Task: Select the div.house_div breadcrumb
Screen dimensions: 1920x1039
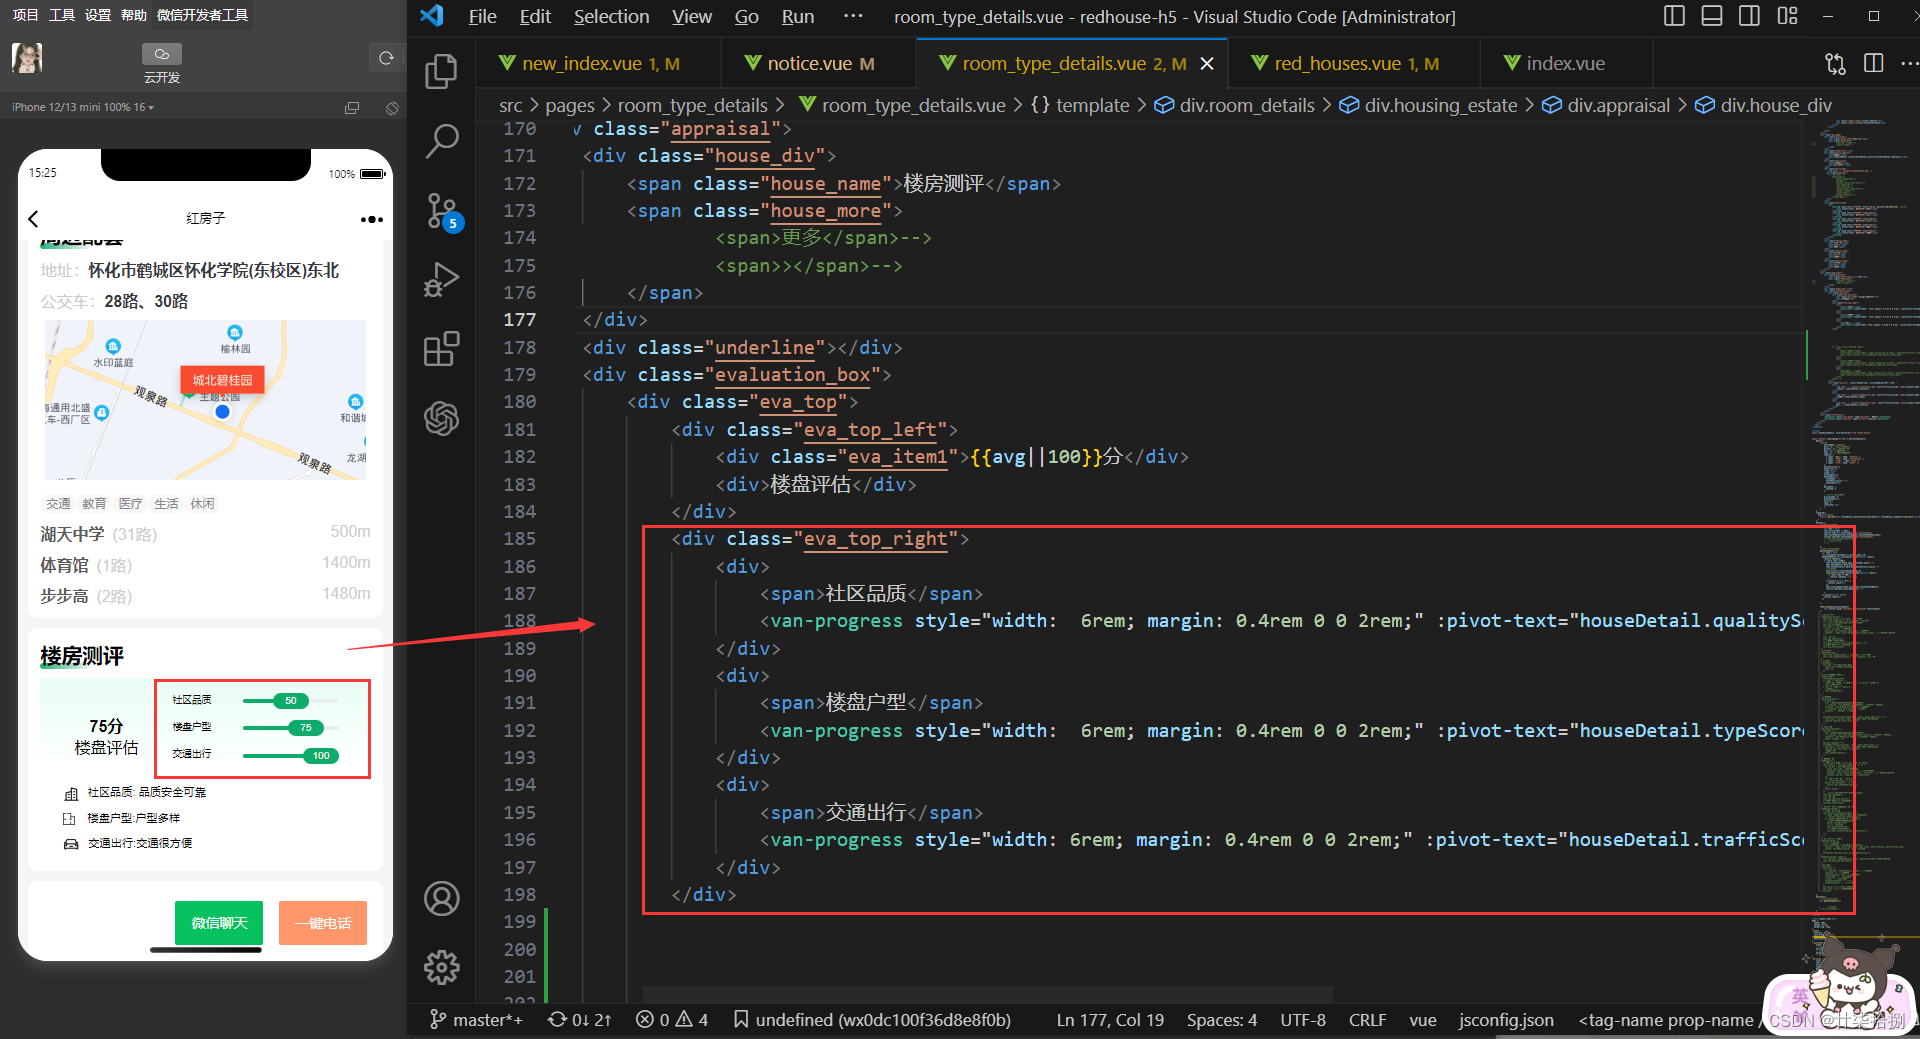Action: pyautogui.click(x=1764, y=105)
